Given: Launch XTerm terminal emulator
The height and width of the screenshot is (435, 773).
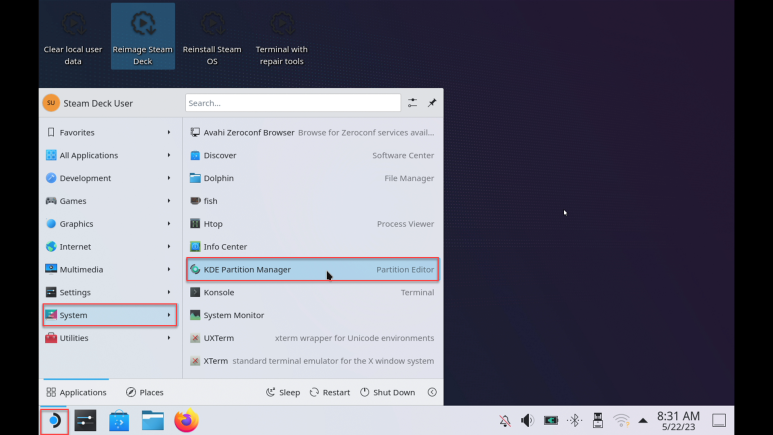Looking at the screenshot, I should pos(313,361).
